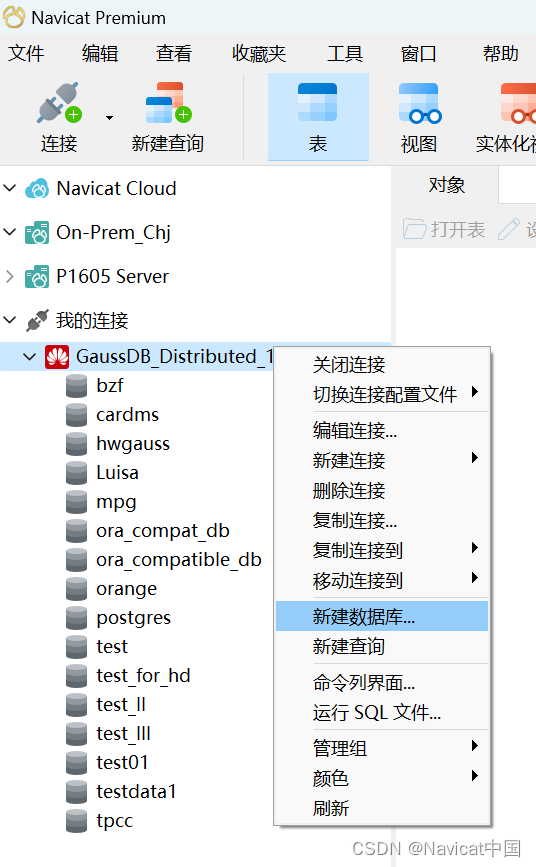
Task: Click the tpcc database icon
Action: click(x=76, y=821)
